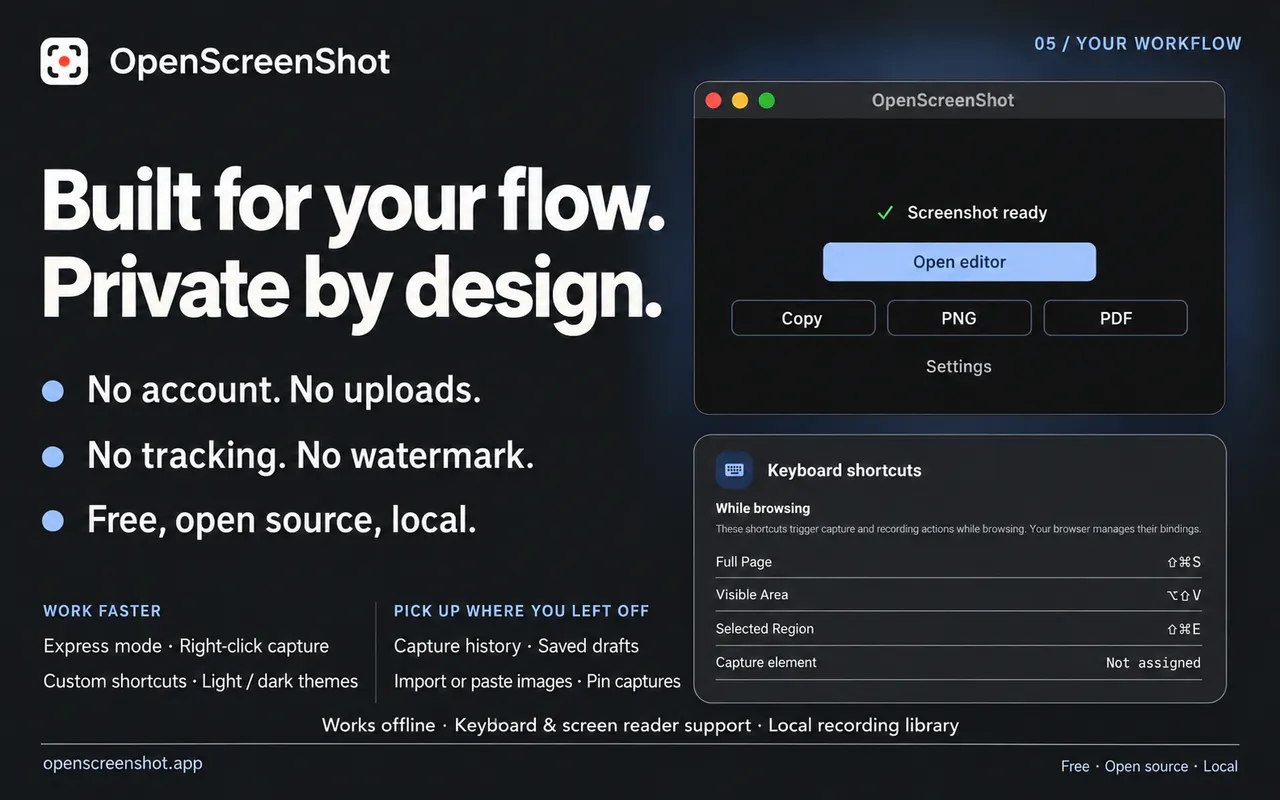1280x800 pixels.
Task: Click the shortcuts description starting 'These shortcuts trigger'
Action: 958,529
